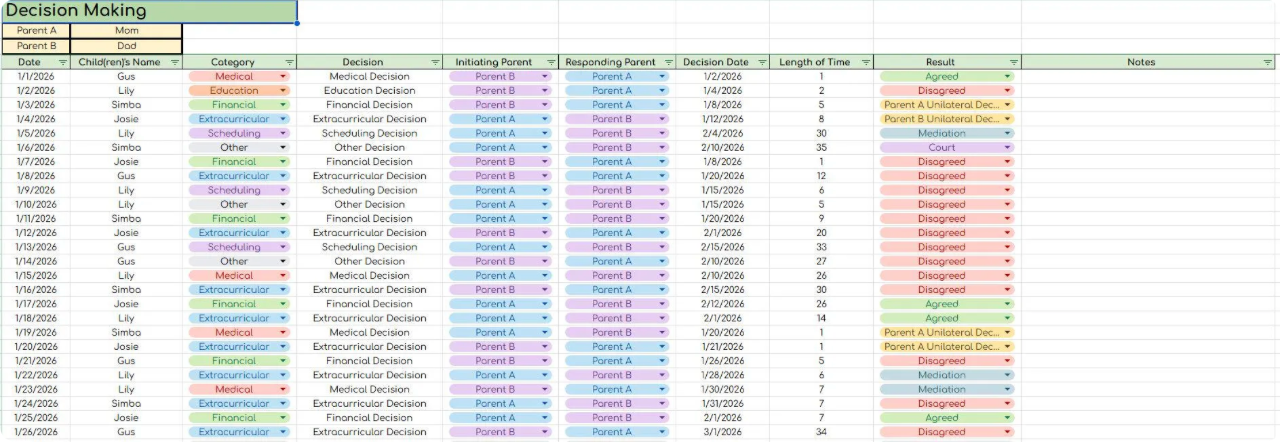
Task: Click the 'Child(ren)'s Name' column header text
Action: click(x=119, y=62)
